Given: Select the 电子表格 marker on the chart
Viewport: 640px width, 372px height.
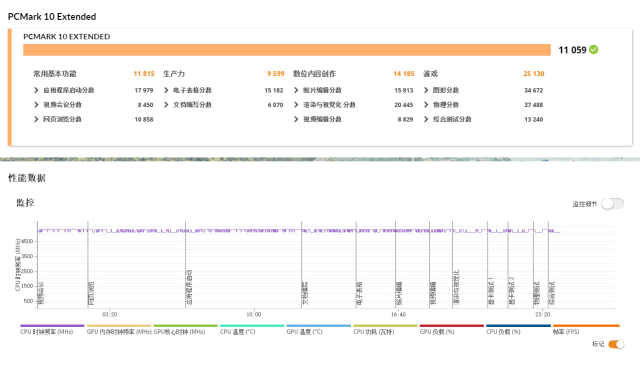Looking at the screenshot, I should (x=359, y=293).
